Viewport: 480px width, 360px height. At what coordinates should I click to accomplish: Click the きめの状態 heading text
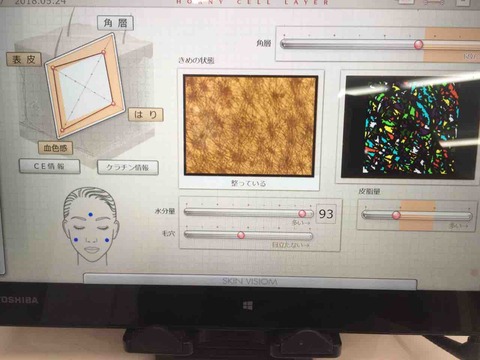pyautogui.click(x=196, y=60)
